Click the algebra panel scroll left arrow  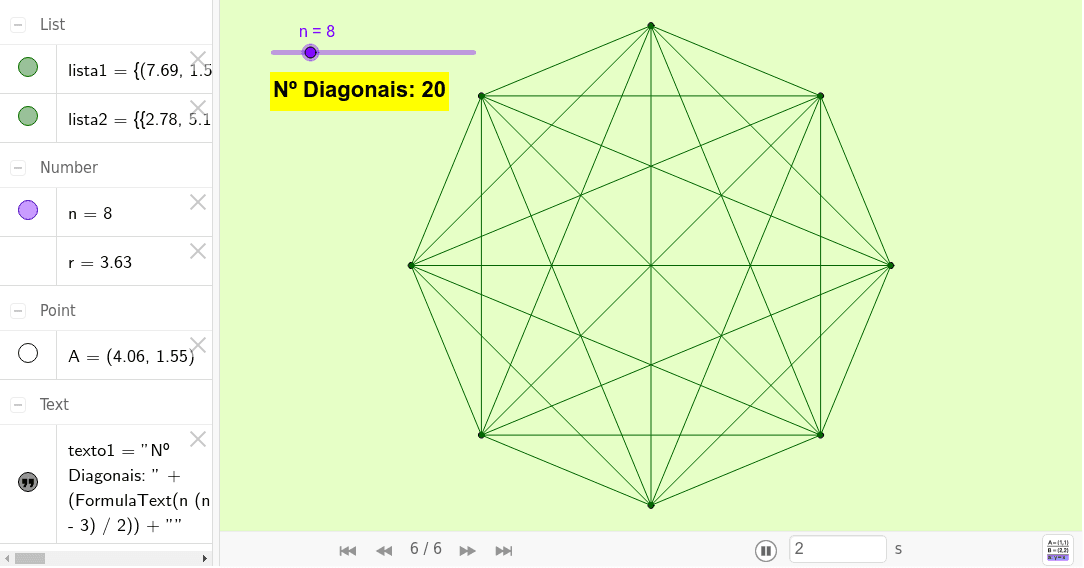7,558
